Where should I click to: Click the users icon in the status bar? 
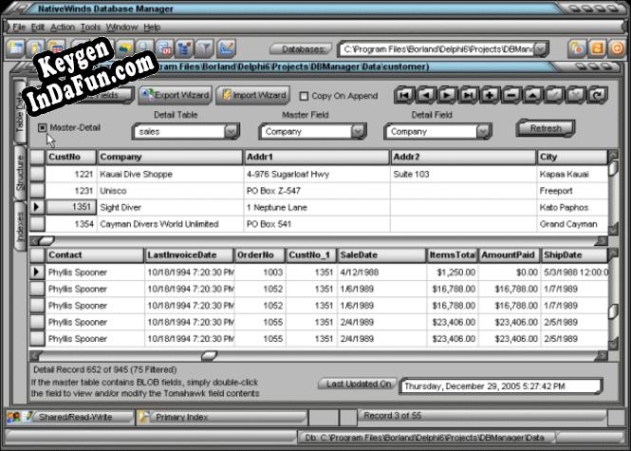[14, 417]
